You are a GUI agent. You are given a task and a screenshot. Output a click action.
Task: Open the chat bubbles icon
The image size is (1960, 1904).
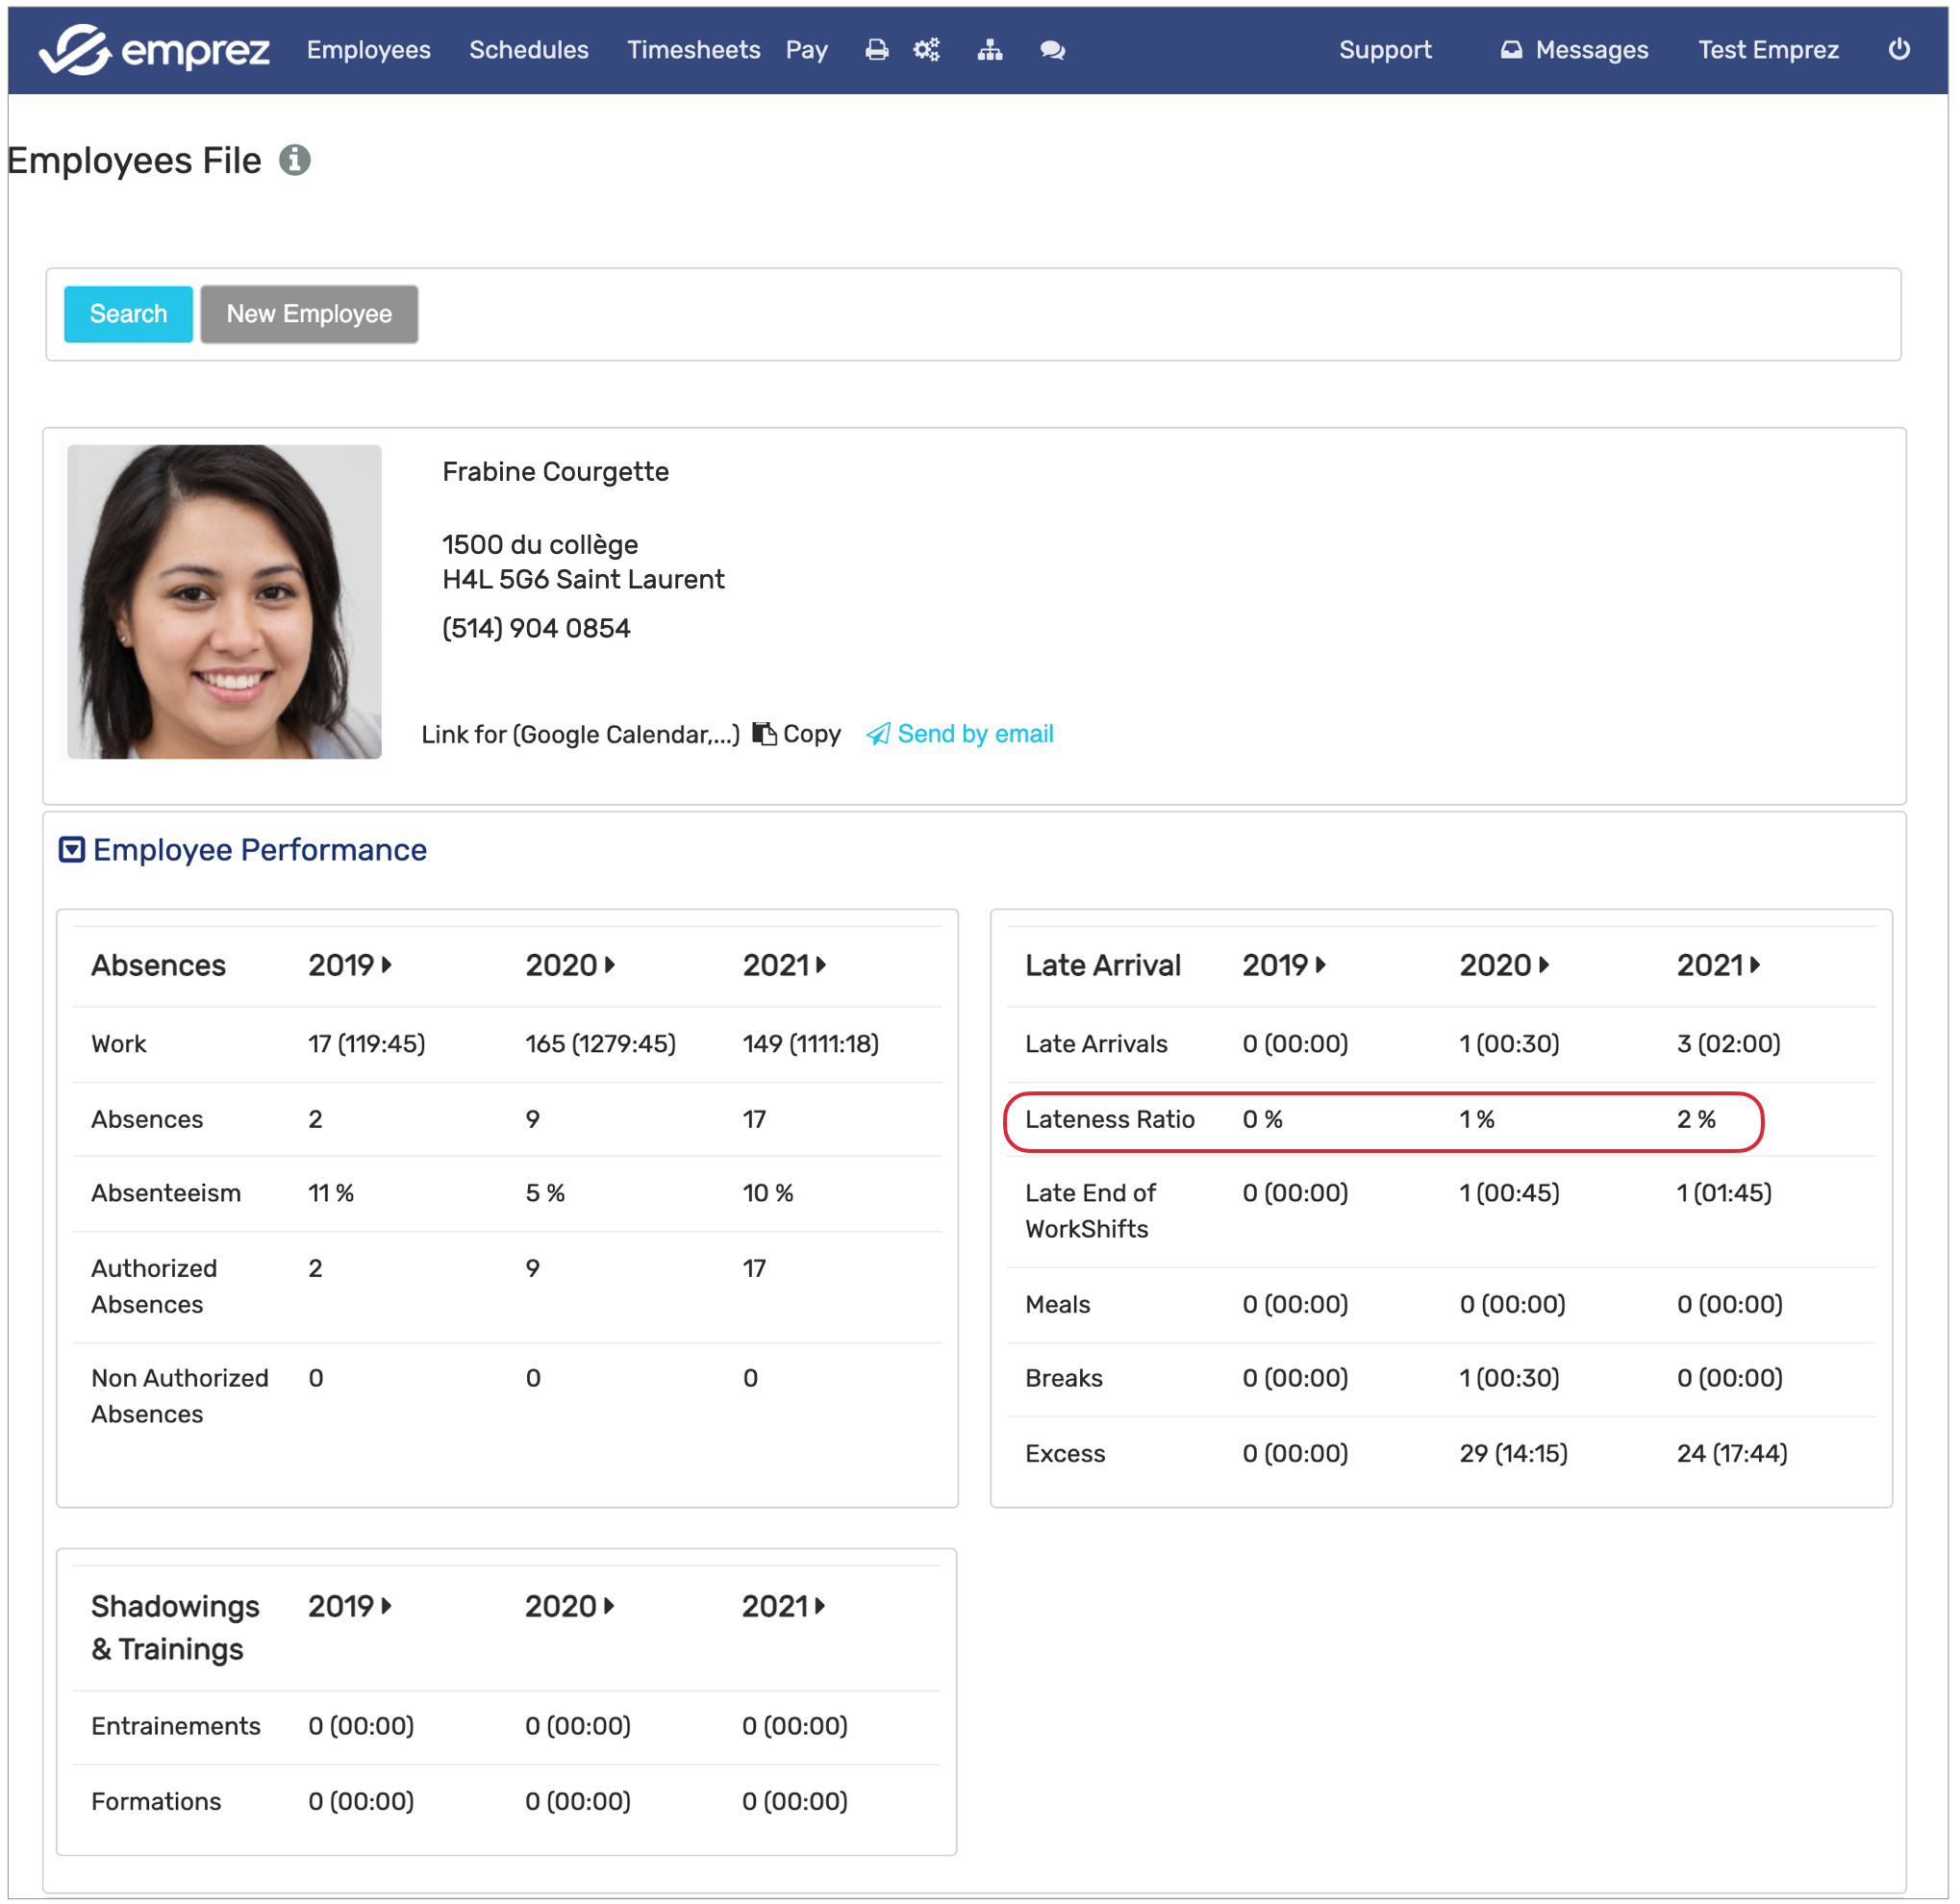[1052, 50]
